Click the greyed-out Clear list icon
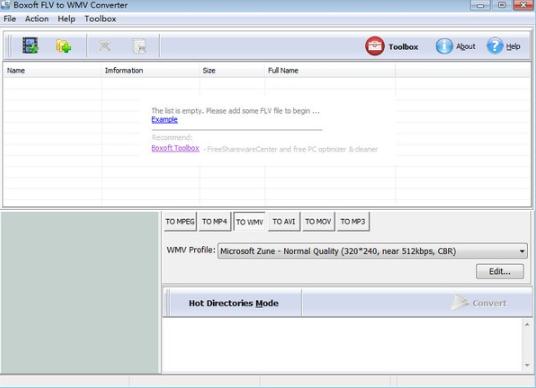Image resolution: width=536 pixels, height=388 pixels. pyautogui.click(x=139, y=46)
